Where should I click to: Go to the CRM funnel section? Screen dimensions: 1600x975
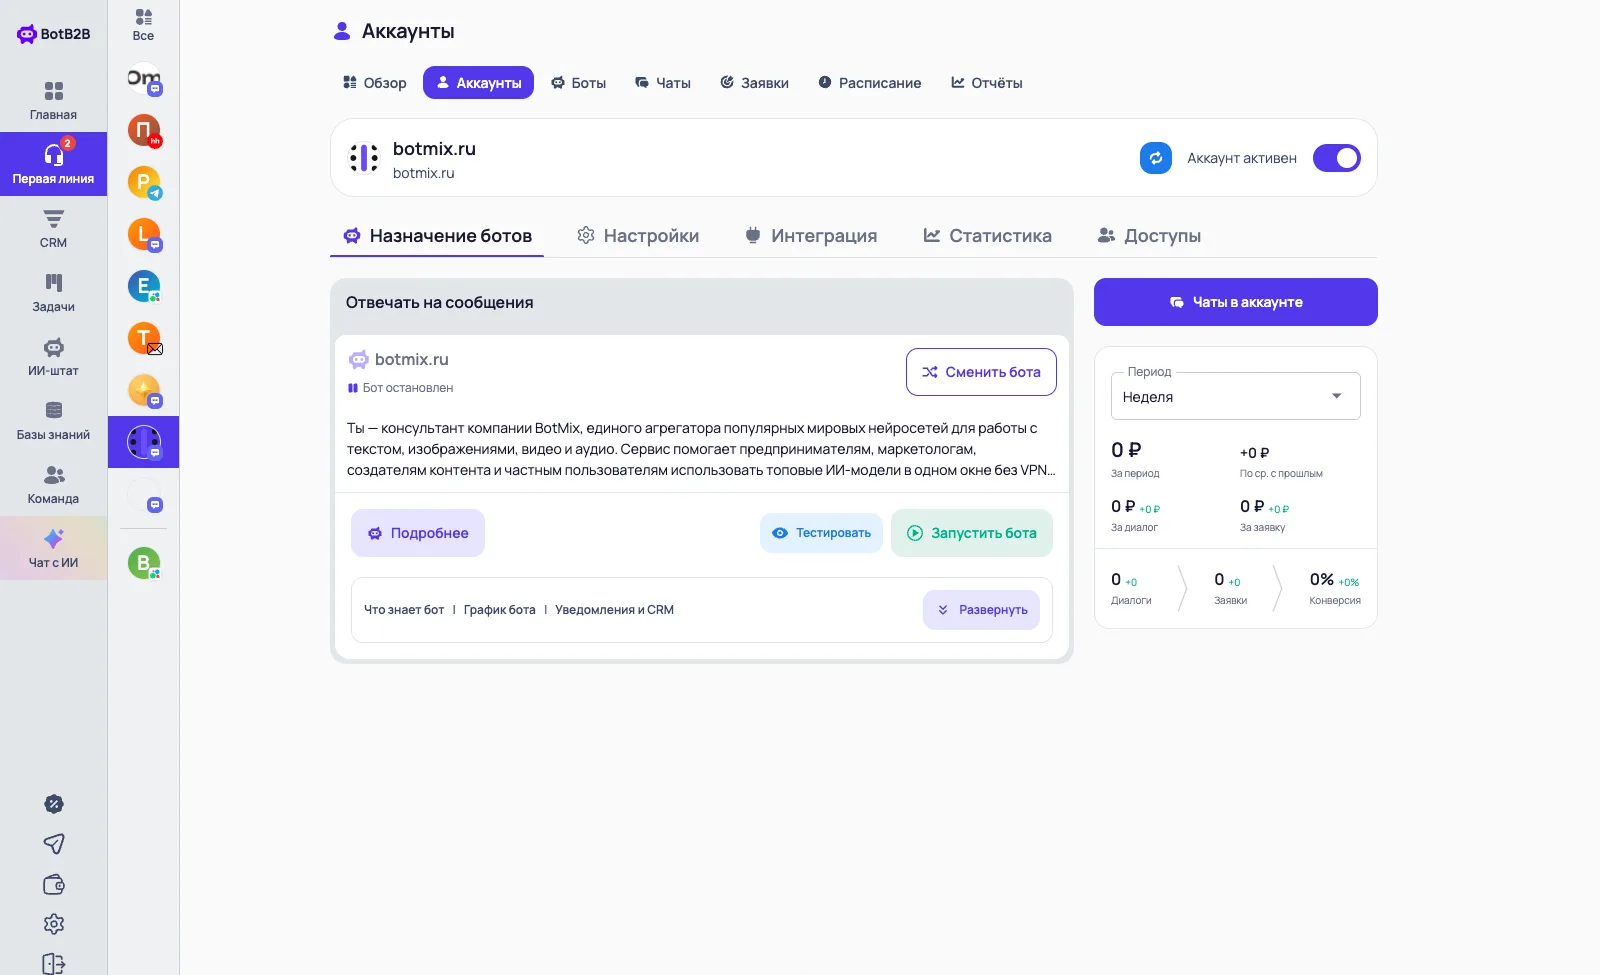[x=53, y=228]
